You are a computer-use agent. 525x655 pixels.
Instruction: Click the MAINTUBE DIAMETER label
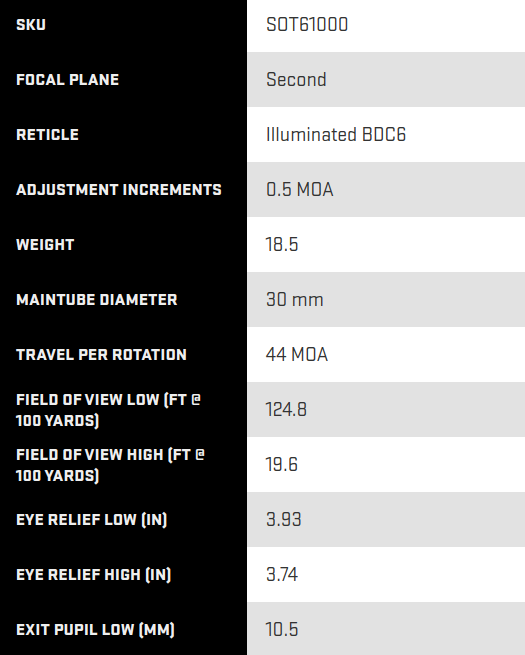tap(97, 300)
